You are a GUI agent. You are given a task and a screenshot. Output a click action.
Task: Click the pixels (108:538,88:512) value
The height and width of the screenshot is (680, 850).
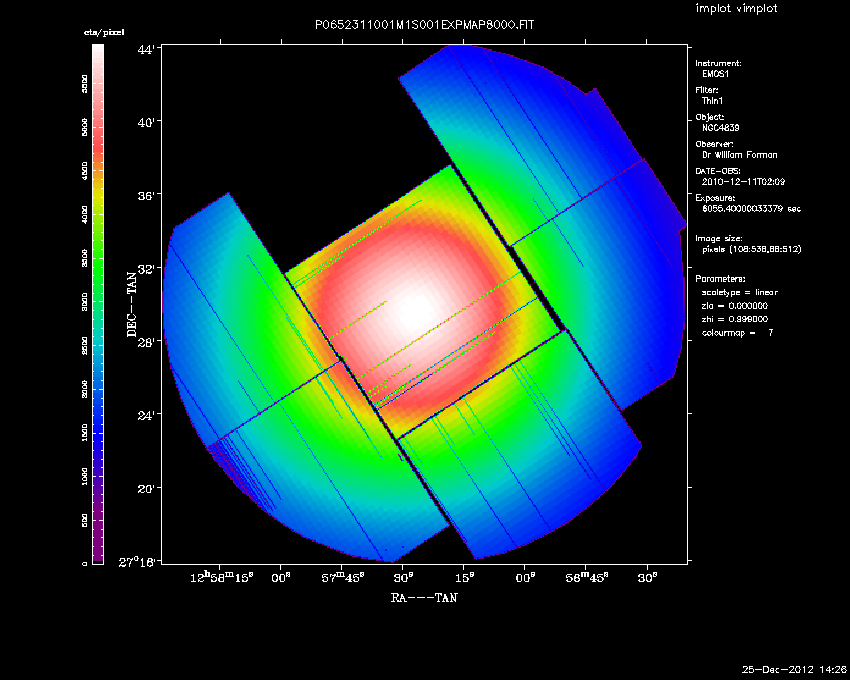pyautogui.click(x=751, y=249)
